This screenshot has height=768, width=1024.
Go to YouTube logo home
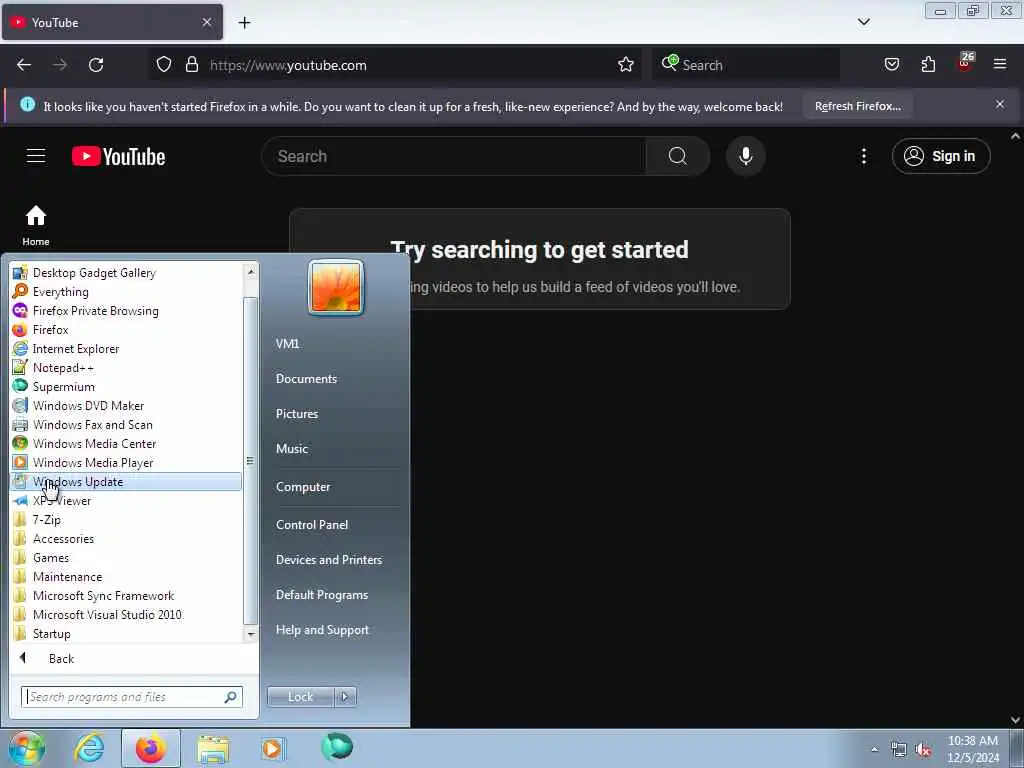click(118, 157)
